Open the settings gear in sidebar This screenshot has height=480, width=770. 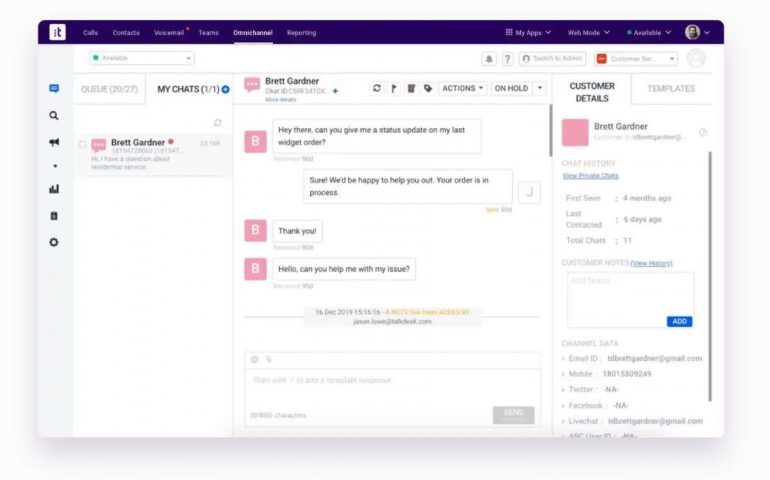pyautogui.click(x=54, y=242)
